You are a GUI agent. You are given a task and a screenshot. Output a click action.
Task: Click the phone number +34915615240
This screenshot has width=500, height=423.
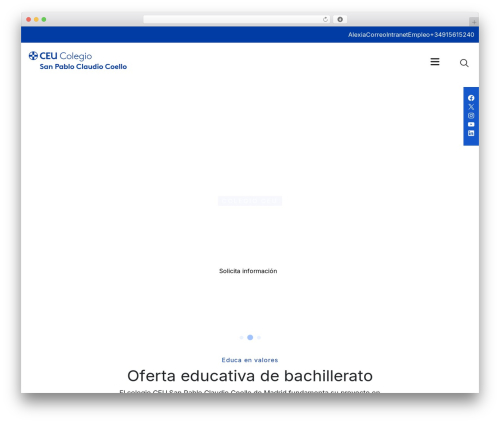pos(452,35)
